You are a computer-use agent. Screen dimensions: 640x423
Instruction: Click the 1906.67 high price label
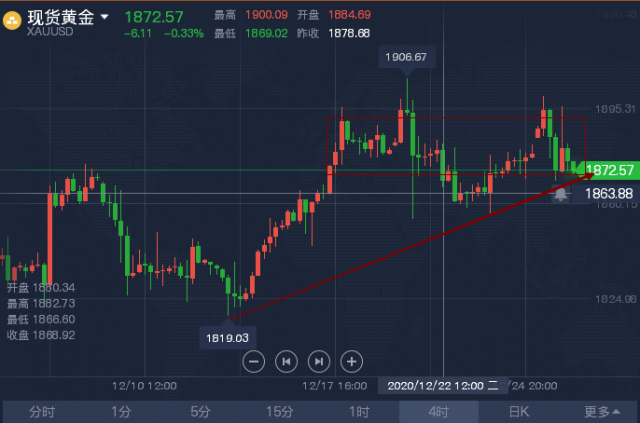pos(407,57)
